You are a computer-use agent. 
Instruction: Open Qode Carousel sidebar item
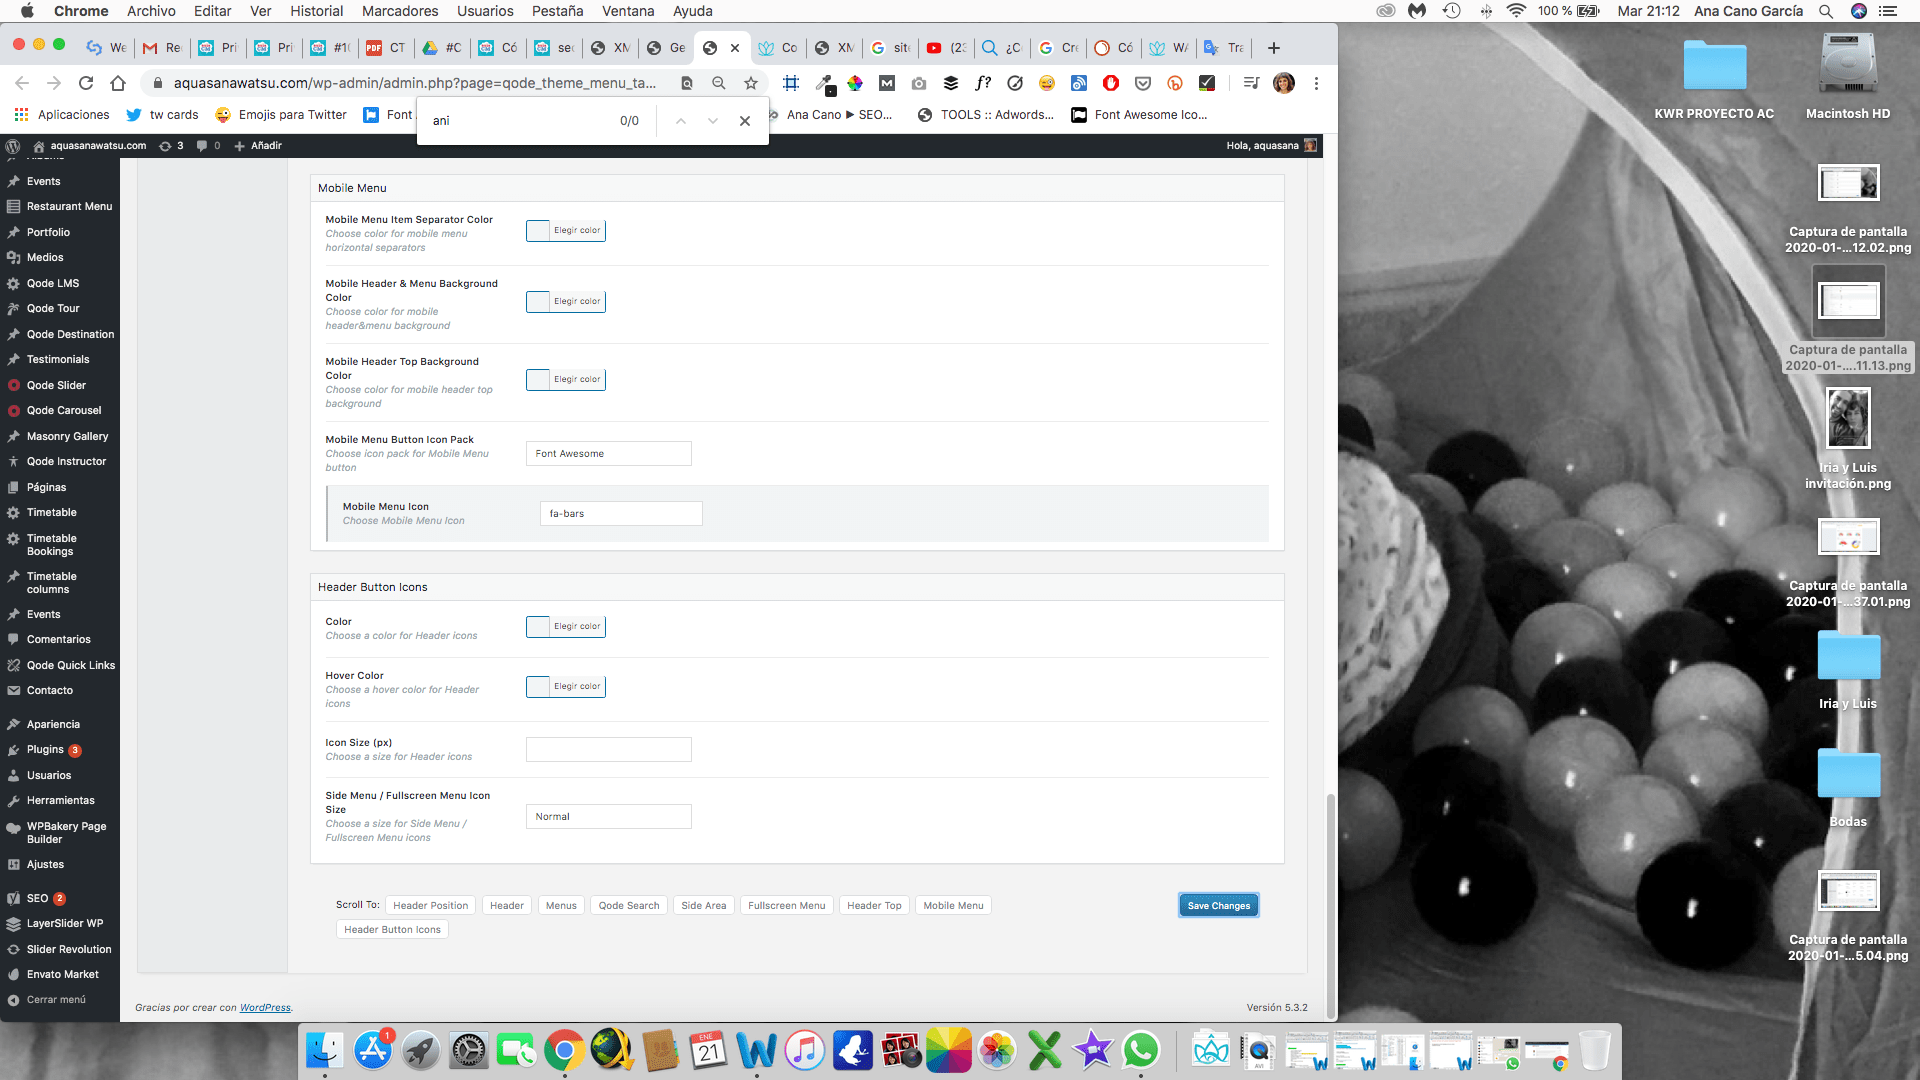[64, 410]
